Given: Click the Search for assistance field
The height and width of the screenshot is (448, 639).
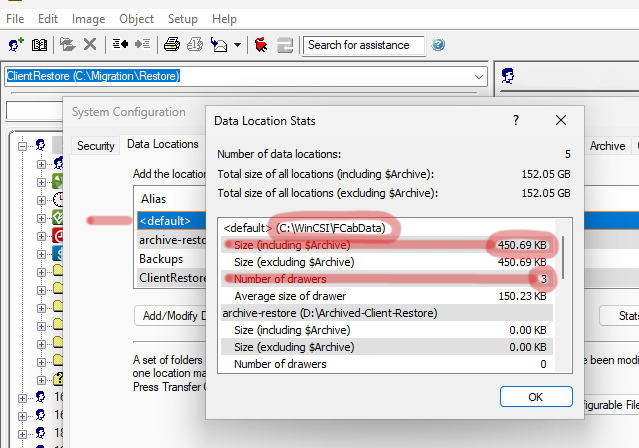Looking at the screenshot, I should (x=364, y=45).
